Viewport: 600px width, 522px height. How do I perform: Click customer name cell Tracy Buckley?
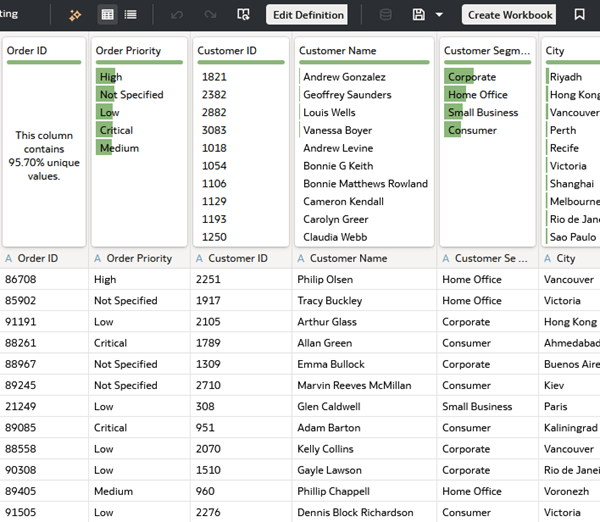click(329, 301)
